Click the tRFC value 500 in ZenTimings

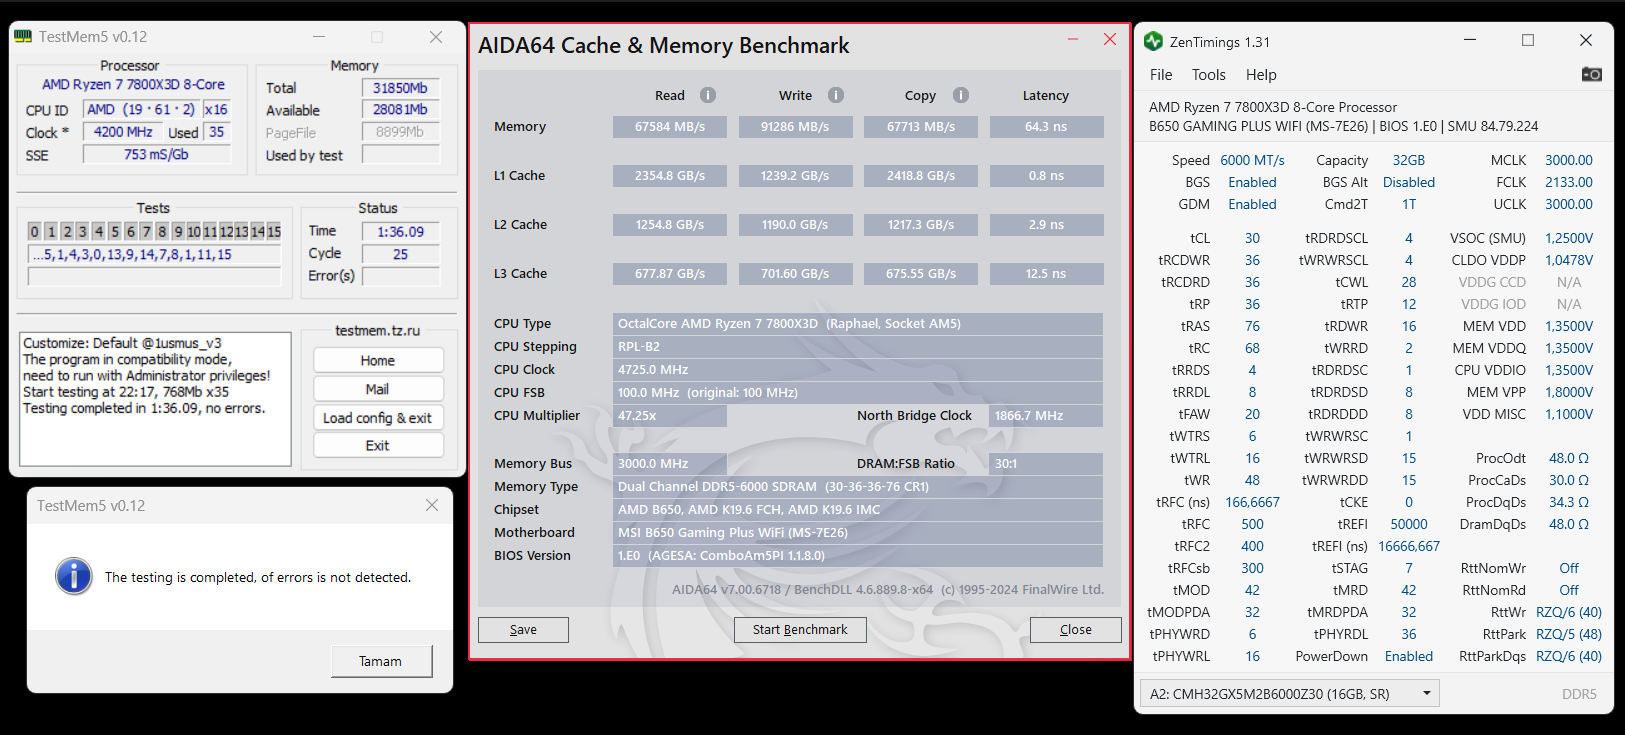pos(1252,524)
